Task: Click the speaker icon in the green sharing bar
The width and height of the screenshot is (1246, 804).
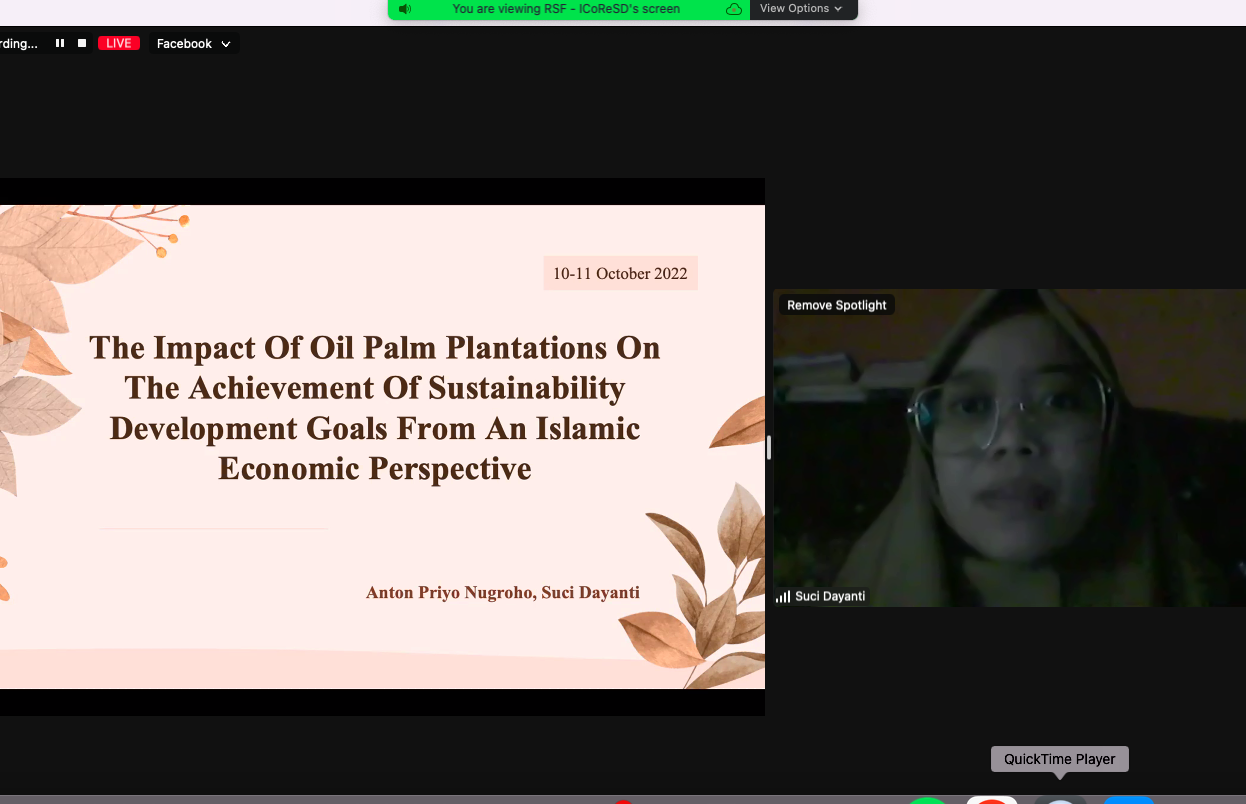Action: coord(404,9)
